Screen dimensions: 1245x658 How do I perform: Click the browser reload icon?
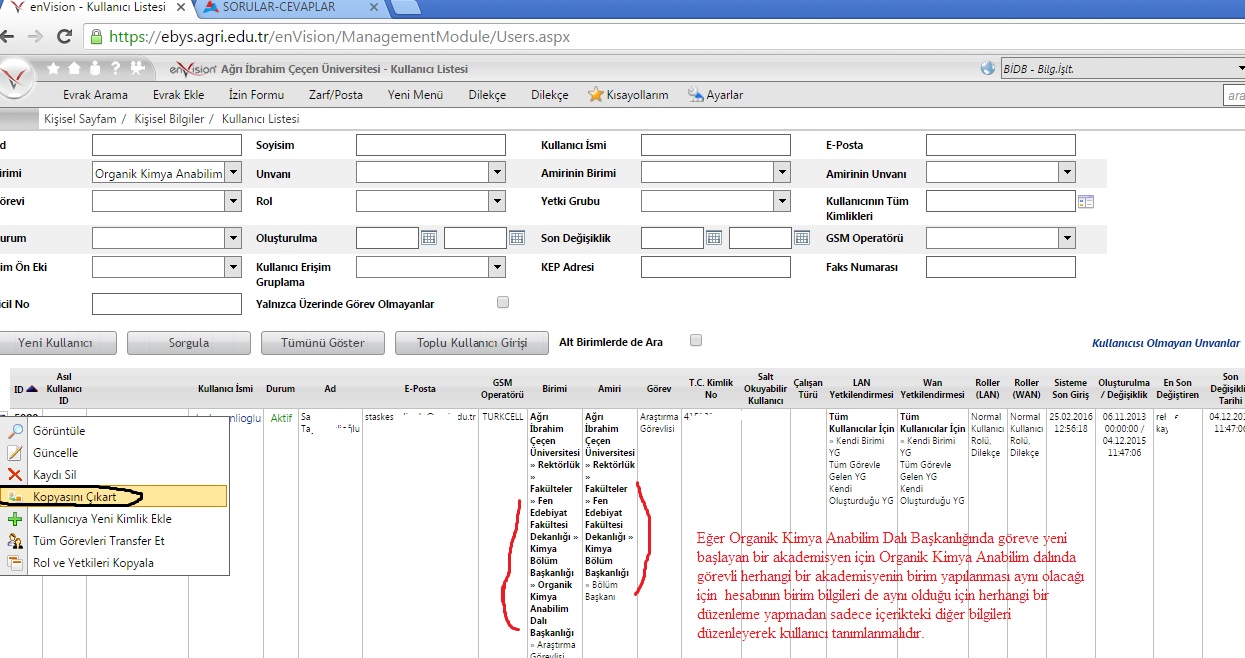tap(64, 36)
